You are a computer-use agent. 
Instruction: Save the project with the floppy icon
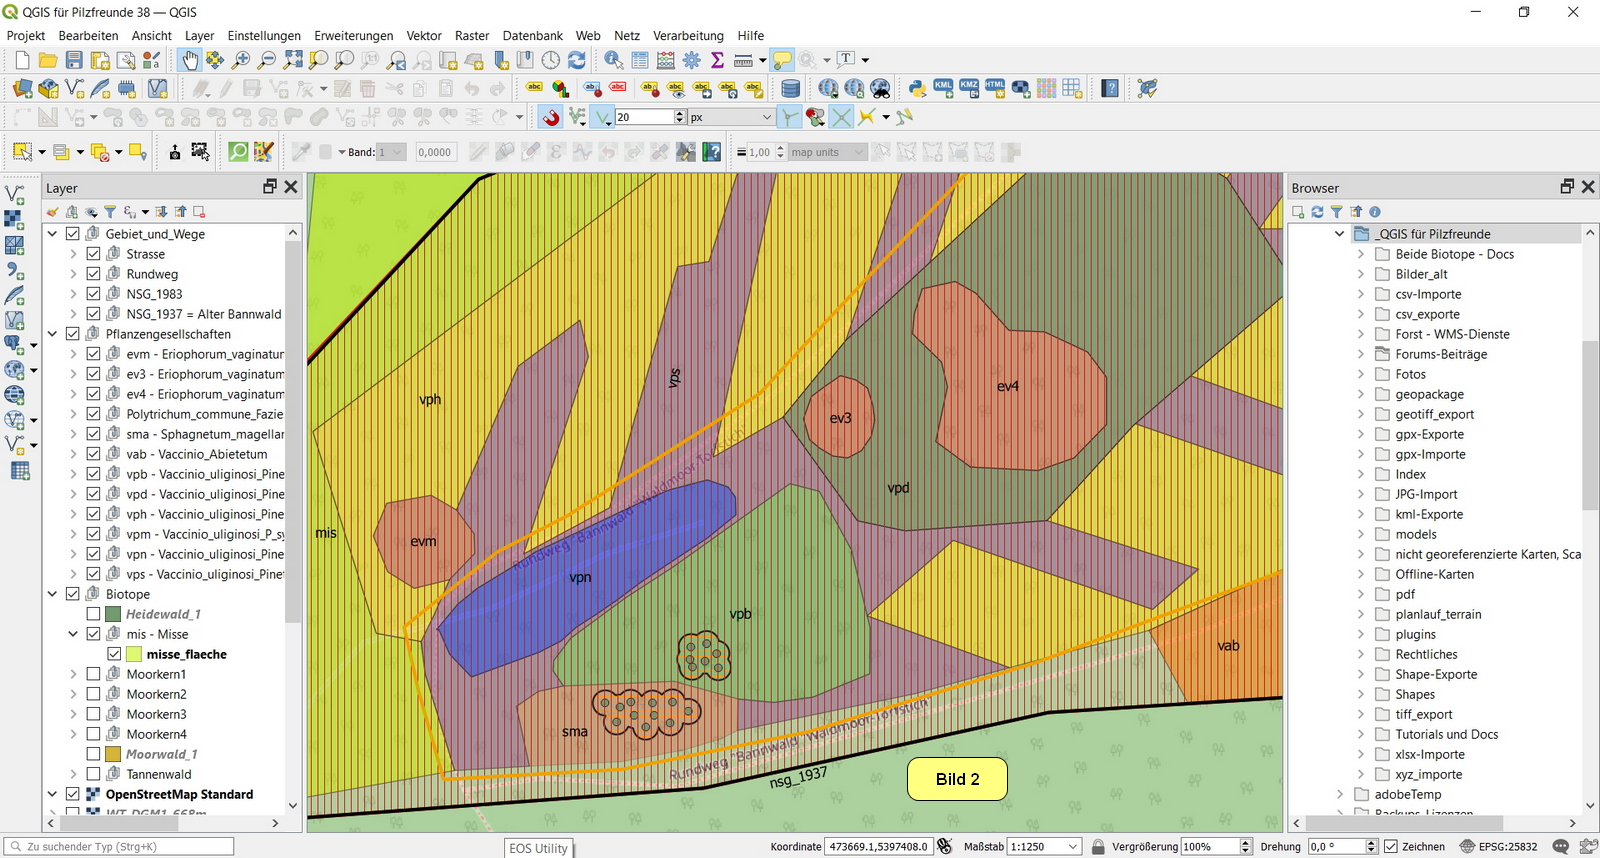(74, 60)
